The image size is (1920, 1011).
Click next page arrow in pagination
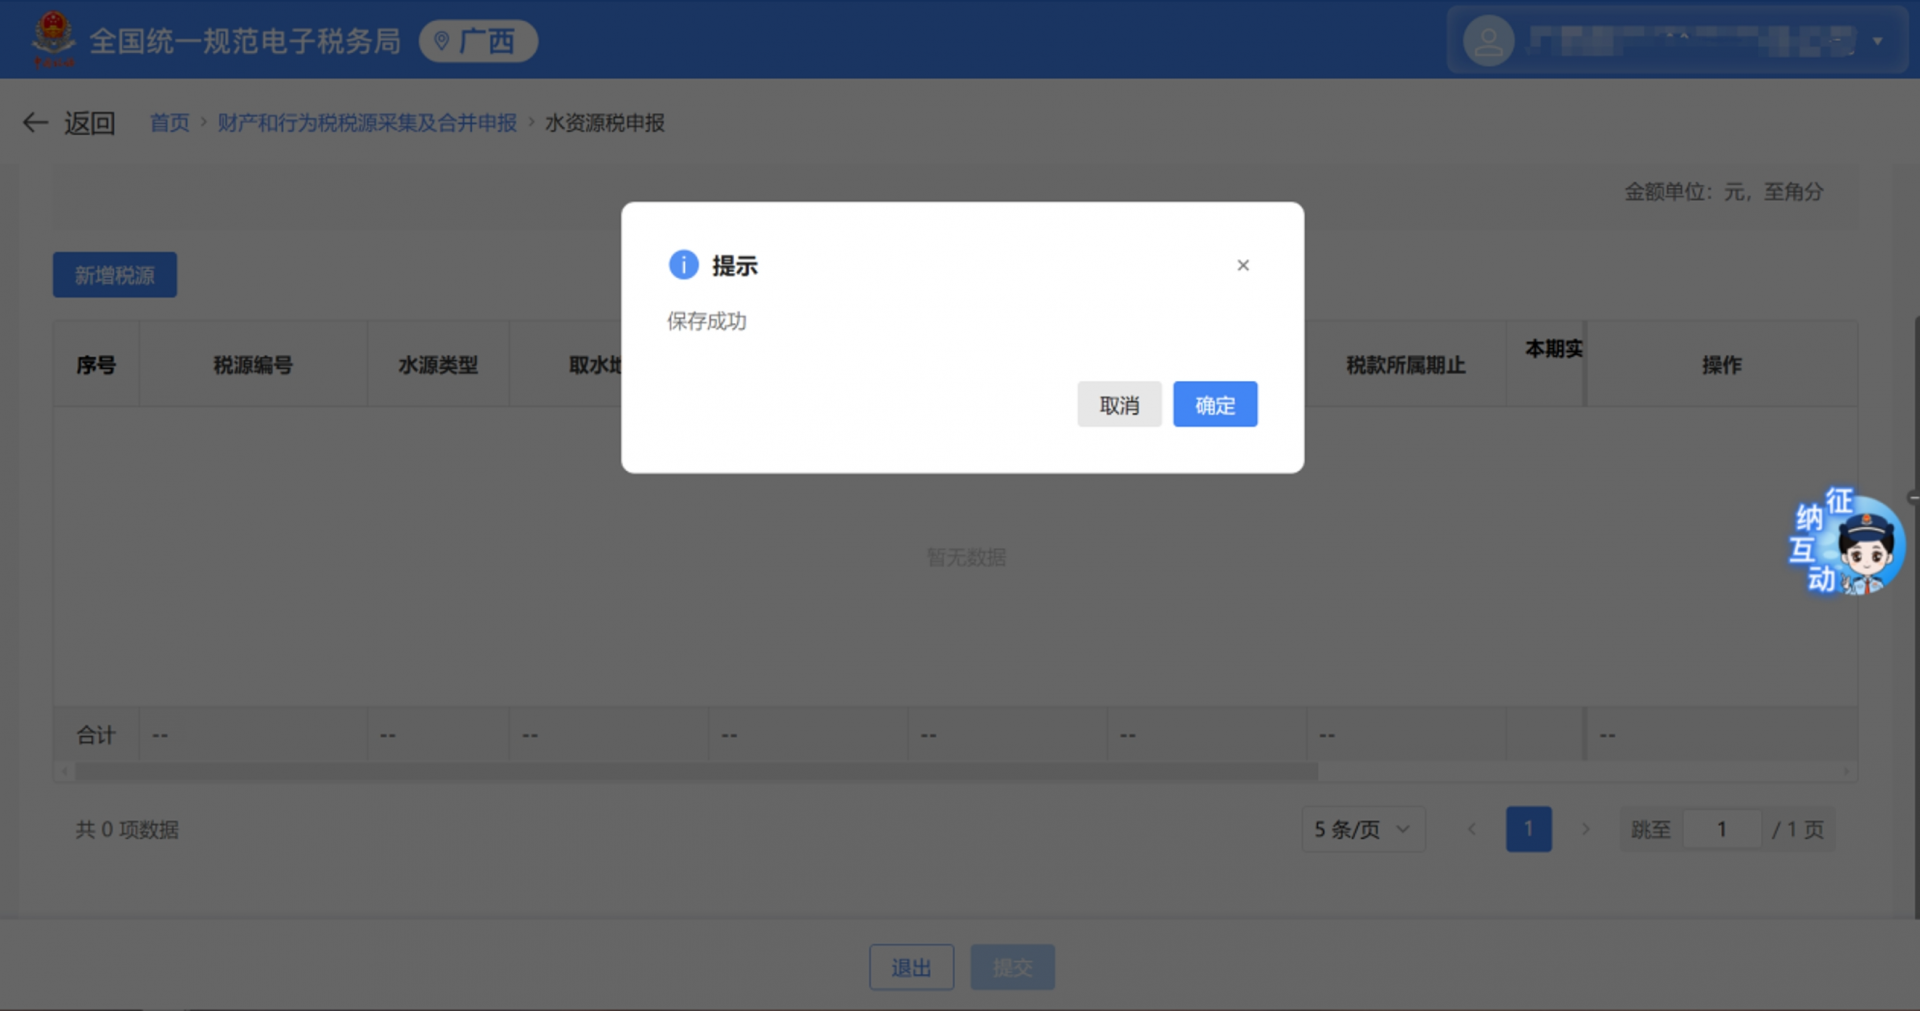pyautogui.click(x=1586, y=829)
